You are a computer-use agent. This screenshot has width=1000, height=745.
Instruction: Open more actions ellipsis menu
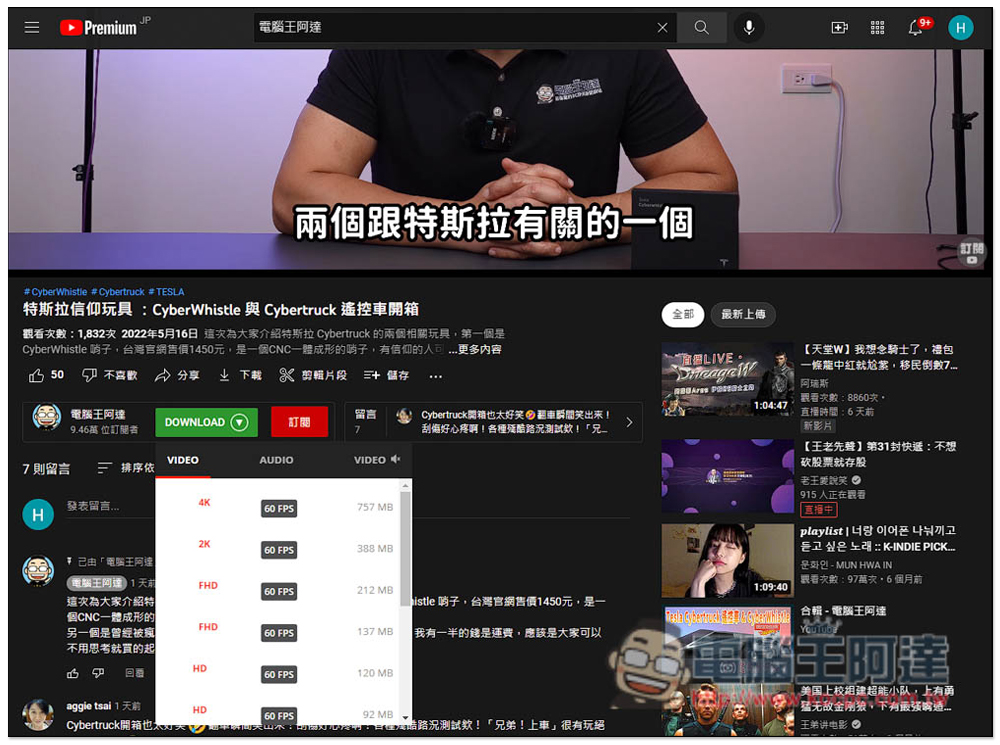pyautogui.click(x=436, y=376)
